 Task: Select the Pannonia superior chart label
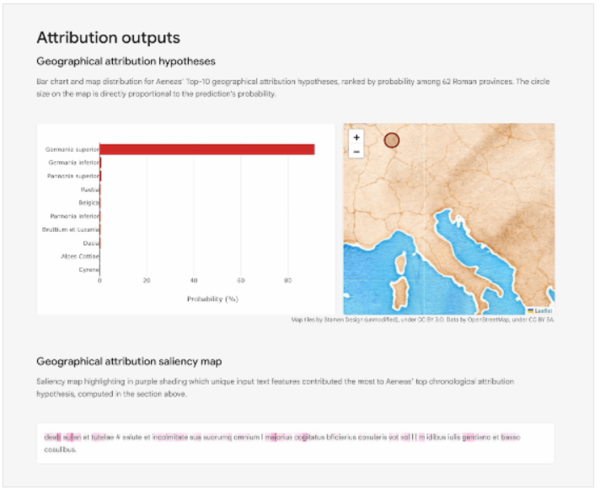pyautogui.click(x=71, y=175)
